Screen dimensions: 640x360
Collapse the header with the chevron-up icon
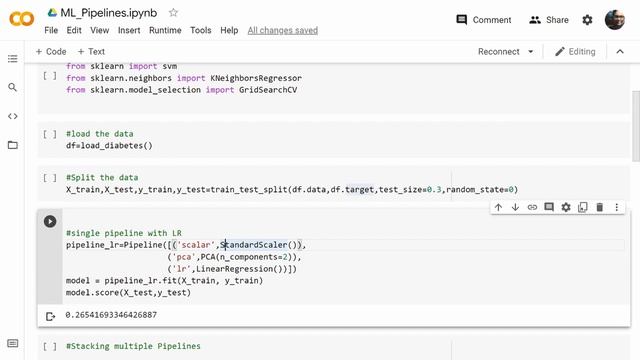[620, 51]
